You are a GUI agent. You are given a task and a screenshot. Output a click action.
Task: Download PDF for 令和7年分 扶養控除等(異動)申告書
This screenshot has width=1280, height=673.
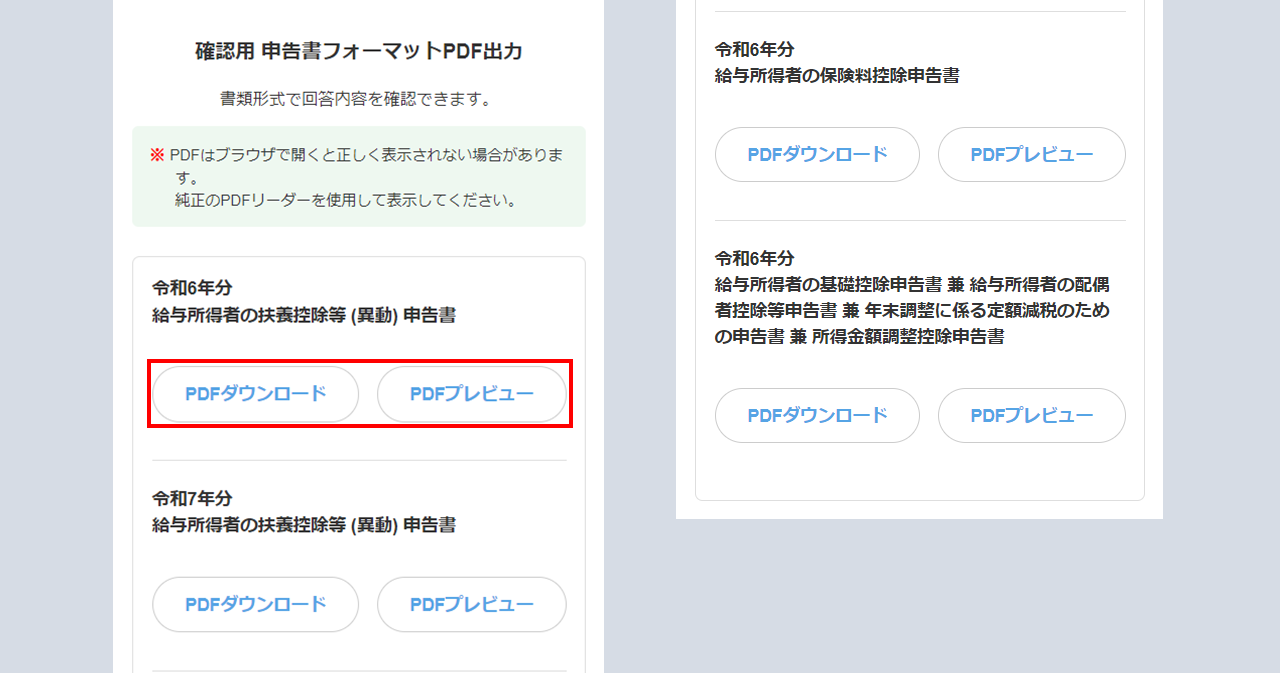pyautogui.click(x=255, y=604)
